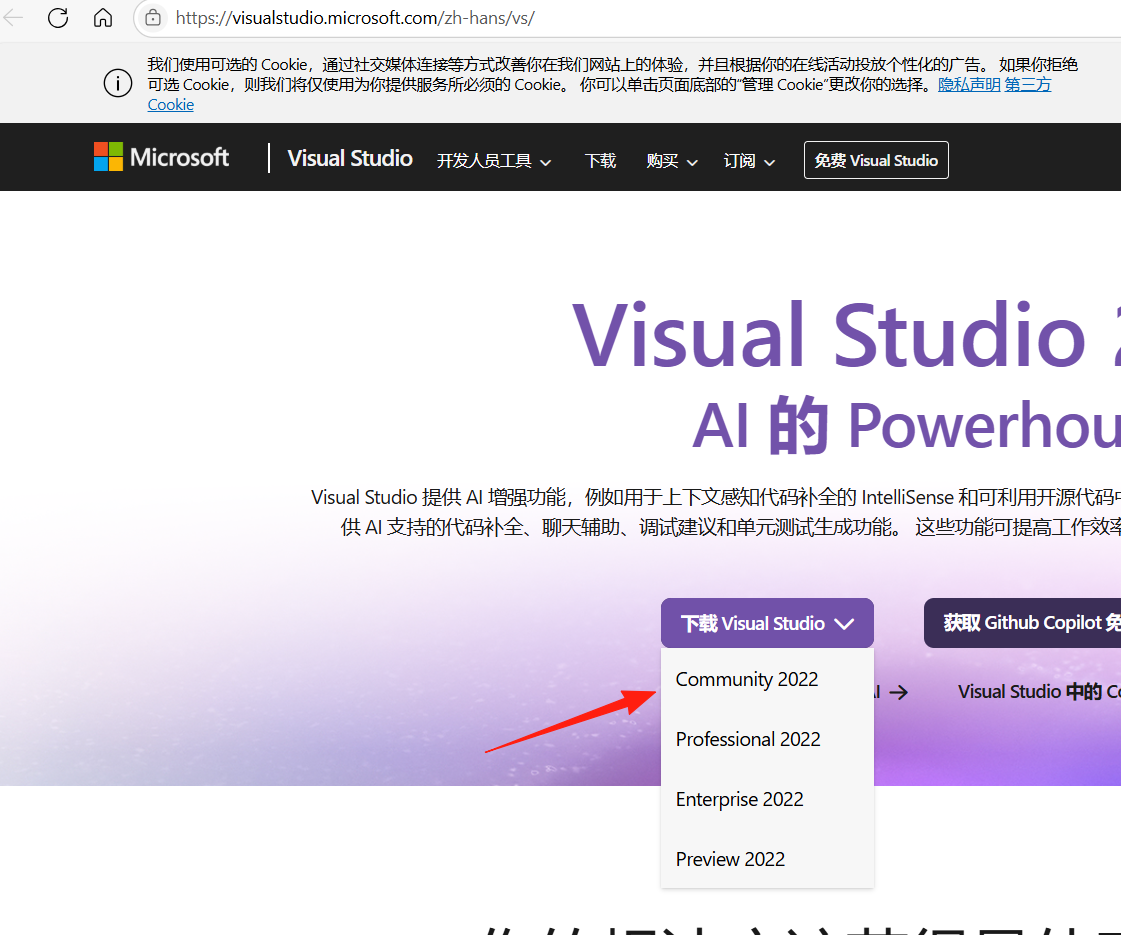Click arrow icon beside Community 2022 menu

click(898, 692)
